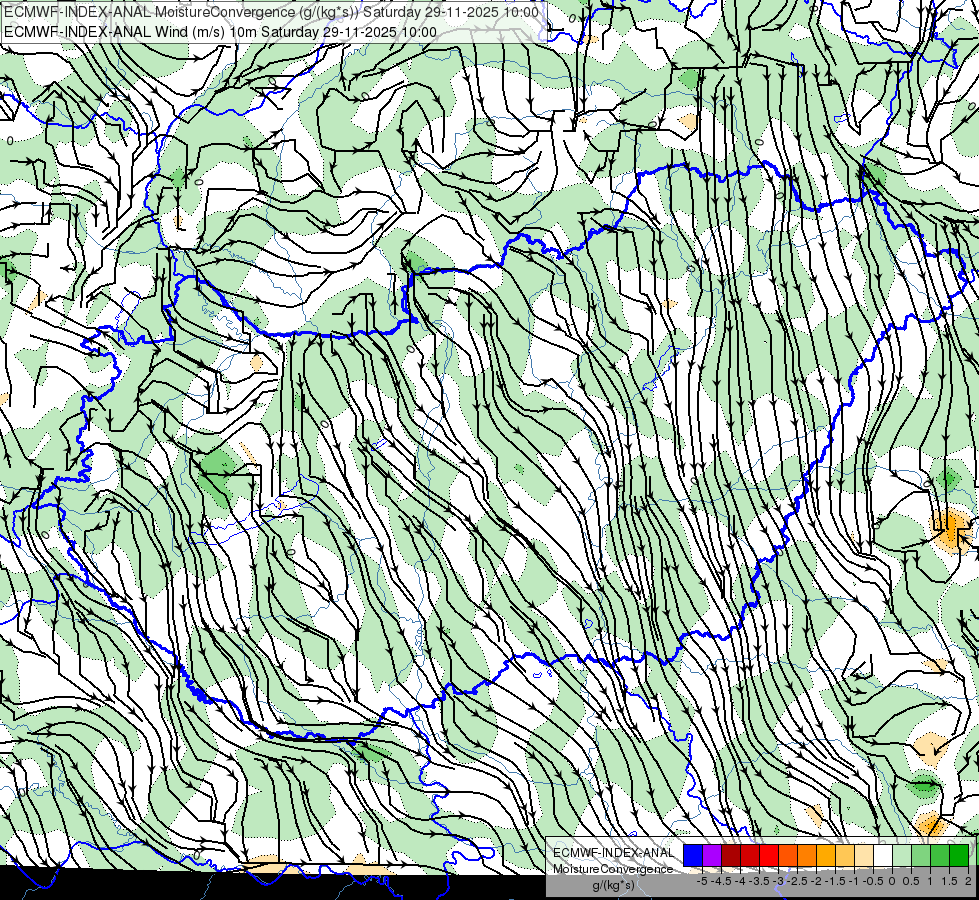Click the 0 tick label in the legend
This screenshot has width=979, height=900.
892,881
